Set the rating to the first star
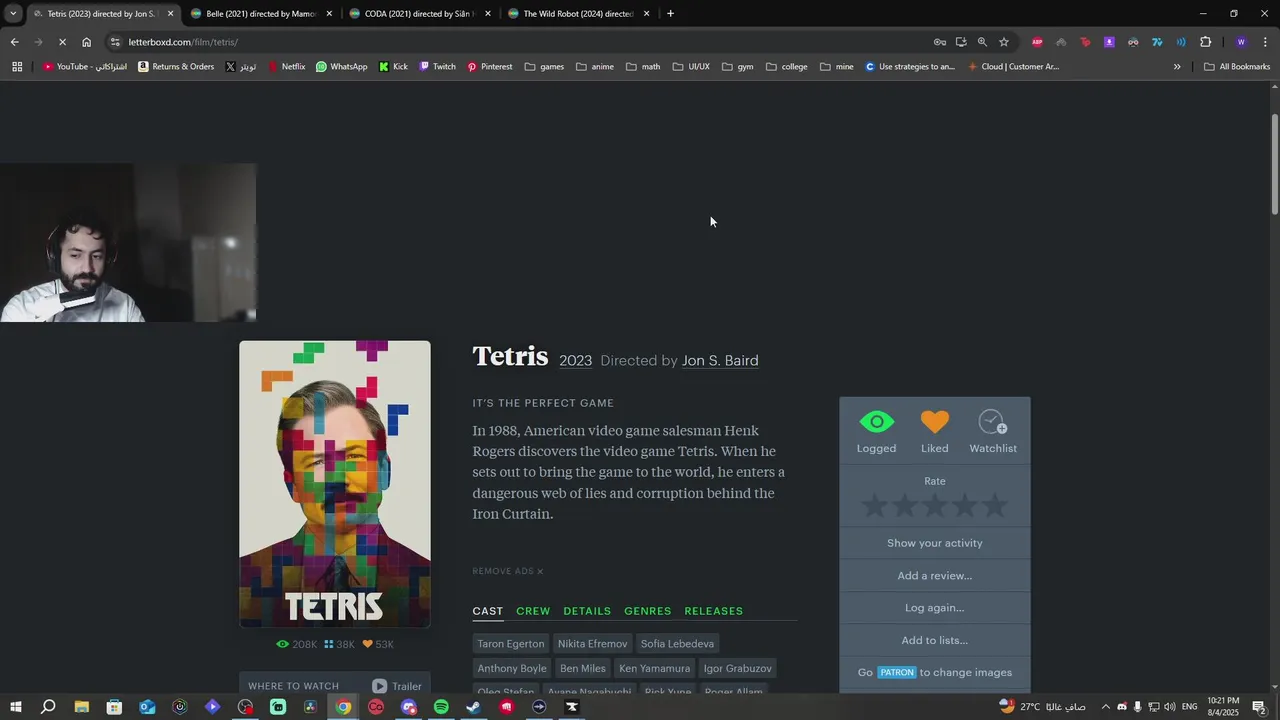Image resolution: width=1280 pixels, height=720 pixels. click(875, 506)
